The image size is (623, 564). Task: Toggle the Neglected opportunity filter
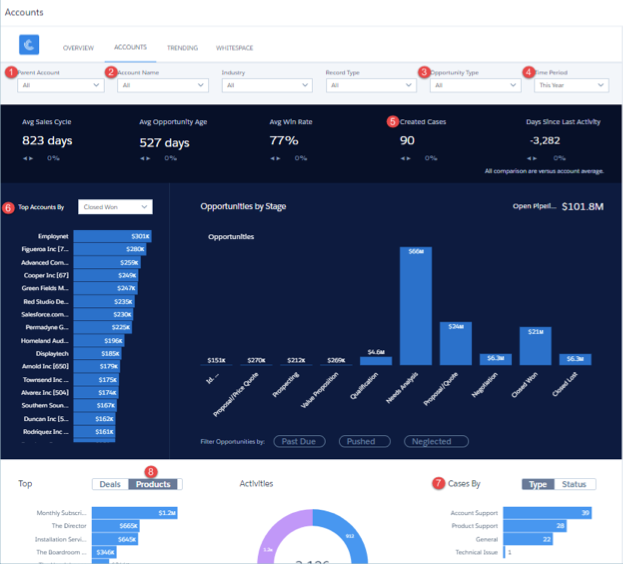(436, 441)
